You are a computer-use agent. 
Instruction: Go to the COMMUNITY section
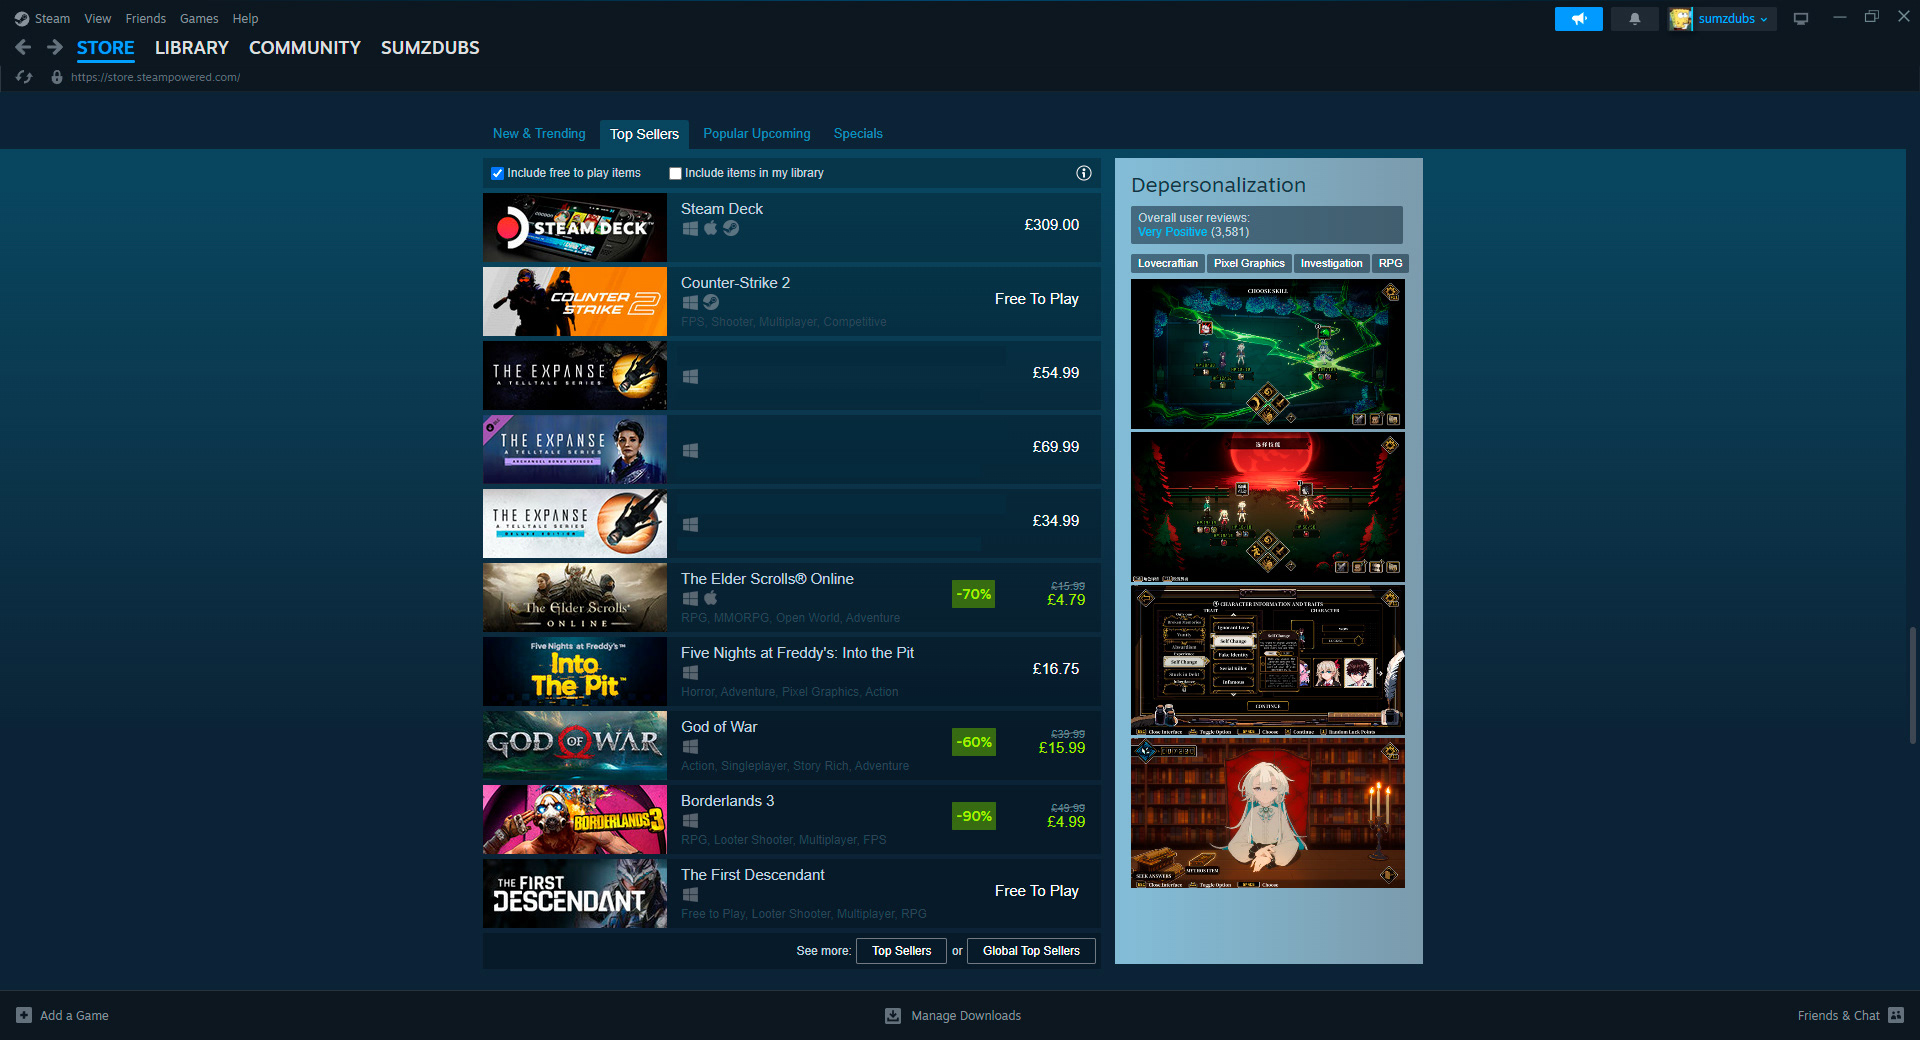point(305,47)
